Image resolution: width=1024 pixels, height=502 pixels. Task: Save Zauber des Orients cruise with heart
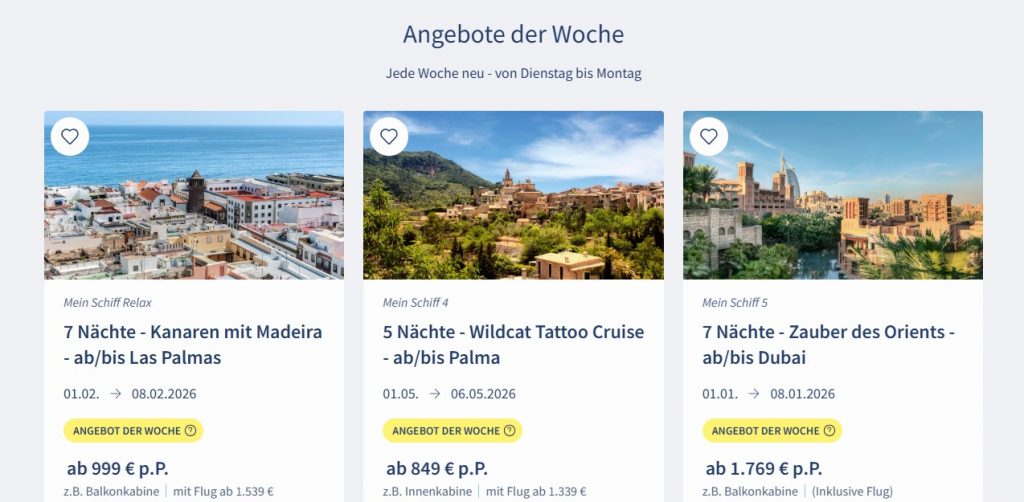[709, 137]
